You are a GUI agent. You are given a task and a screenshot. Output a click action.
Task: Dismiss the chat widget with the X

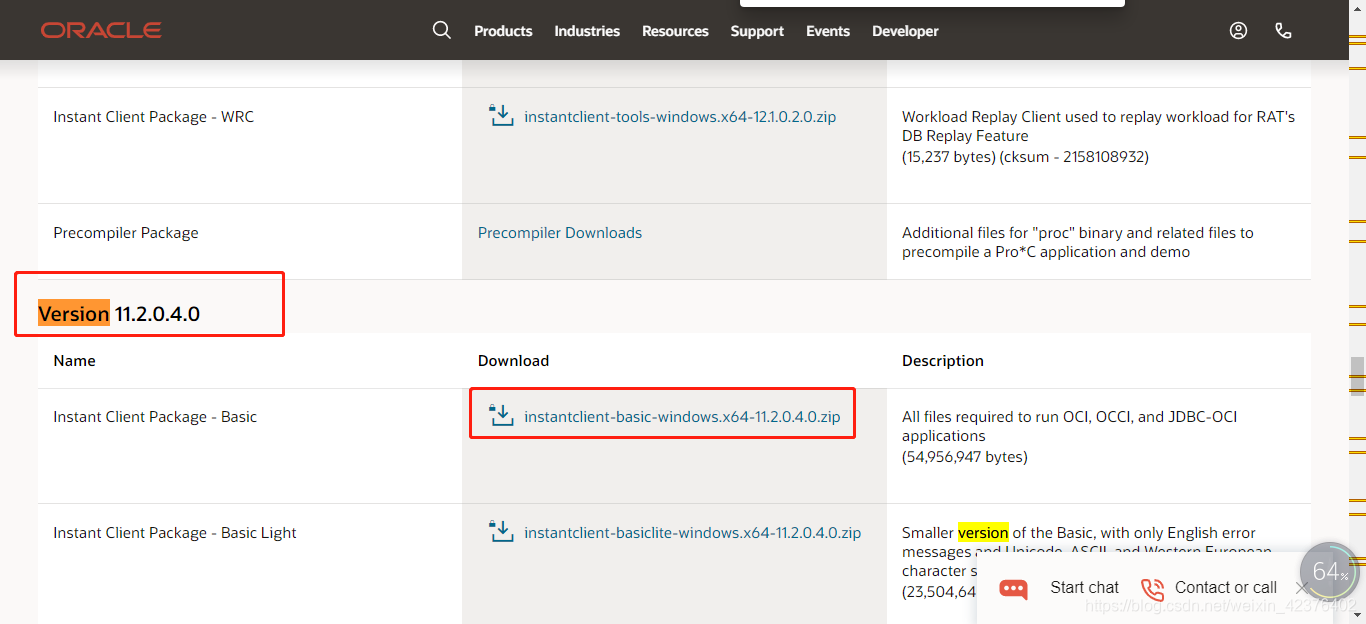tap(1302, 588)
